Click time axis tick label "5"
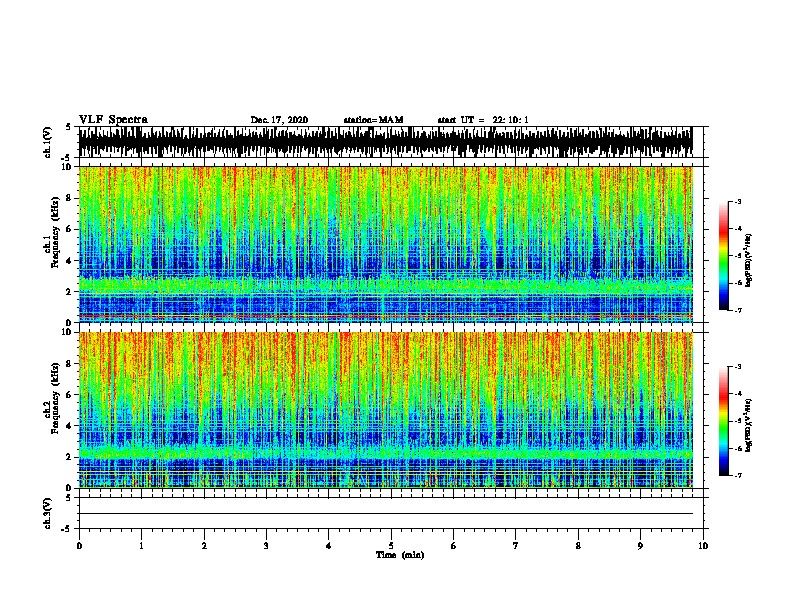The width and height of the screenshot is (792, 612). point(391,546)
